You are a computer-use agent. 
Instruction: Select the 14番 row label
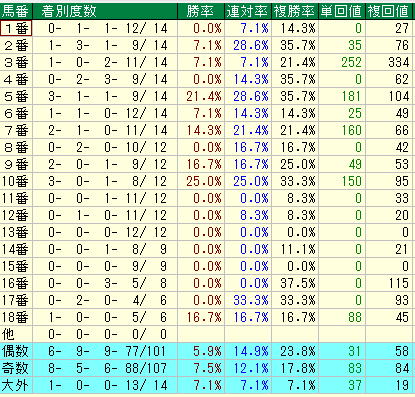(x=16, y=249)
